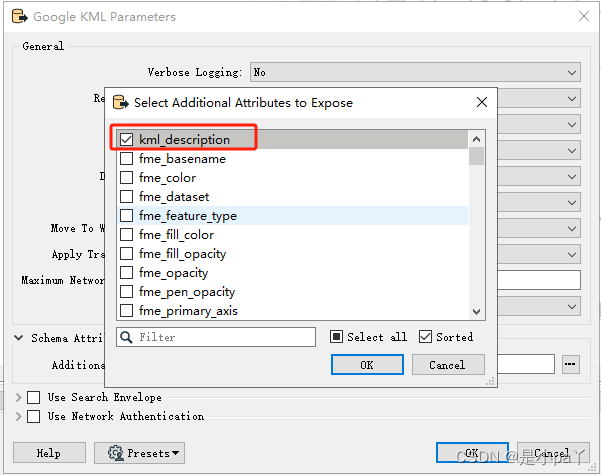This screenshot has width=601, height=475.
Task: Check the fme_color attribute checkbox
Action: pos(126,178)
